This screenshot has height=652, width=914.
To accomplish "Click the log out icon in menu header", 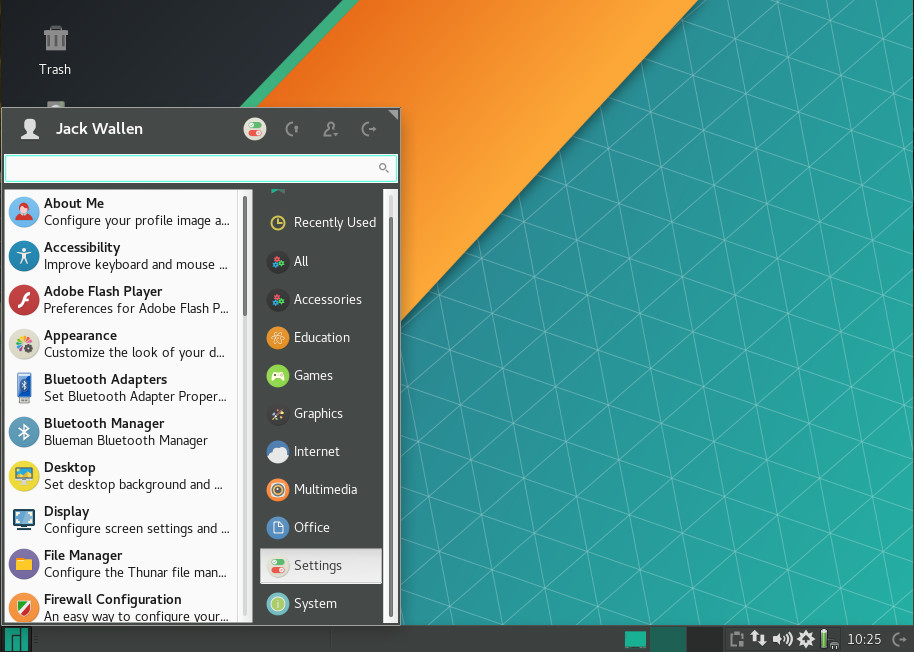I will (369, 129).
